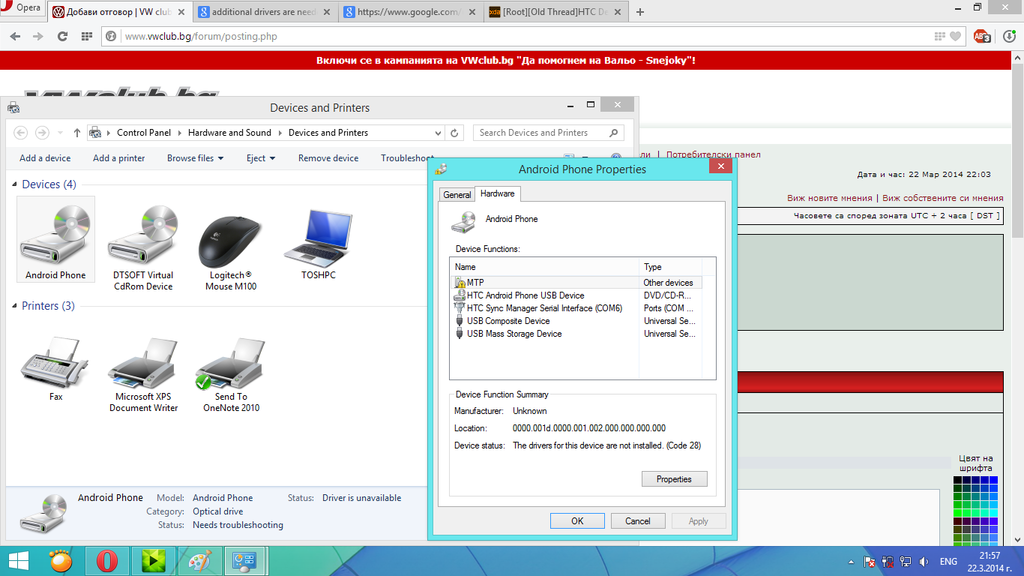Switch to the google.com browser tab
1024x576 pixels.
coord(410,12)
